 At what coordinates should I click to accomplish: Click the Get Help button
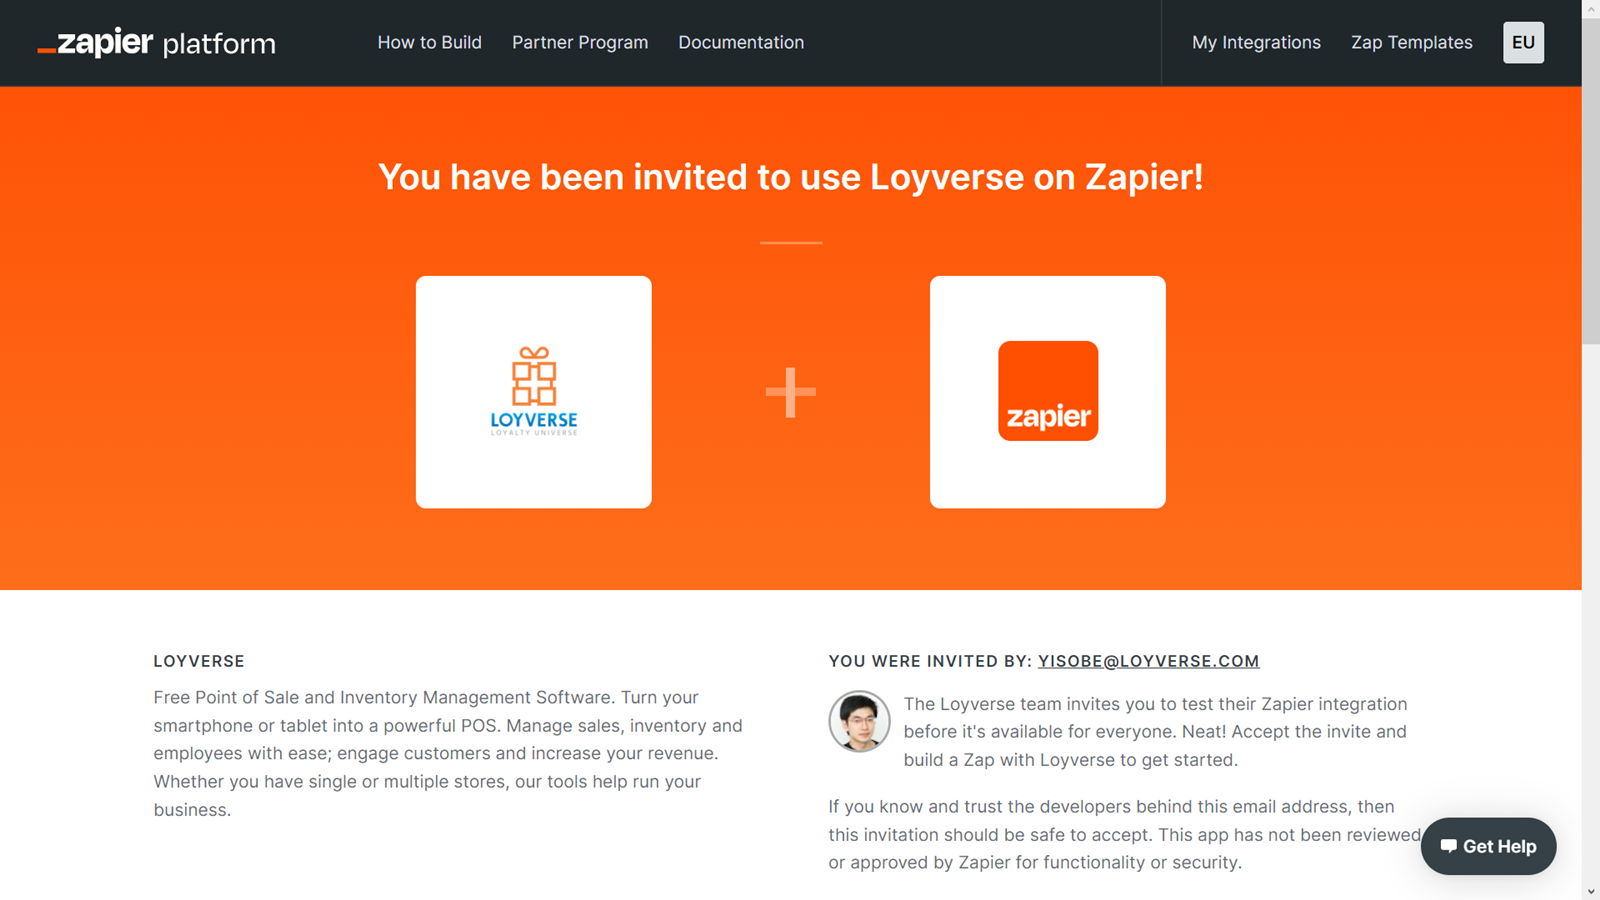pos(1487,845)
